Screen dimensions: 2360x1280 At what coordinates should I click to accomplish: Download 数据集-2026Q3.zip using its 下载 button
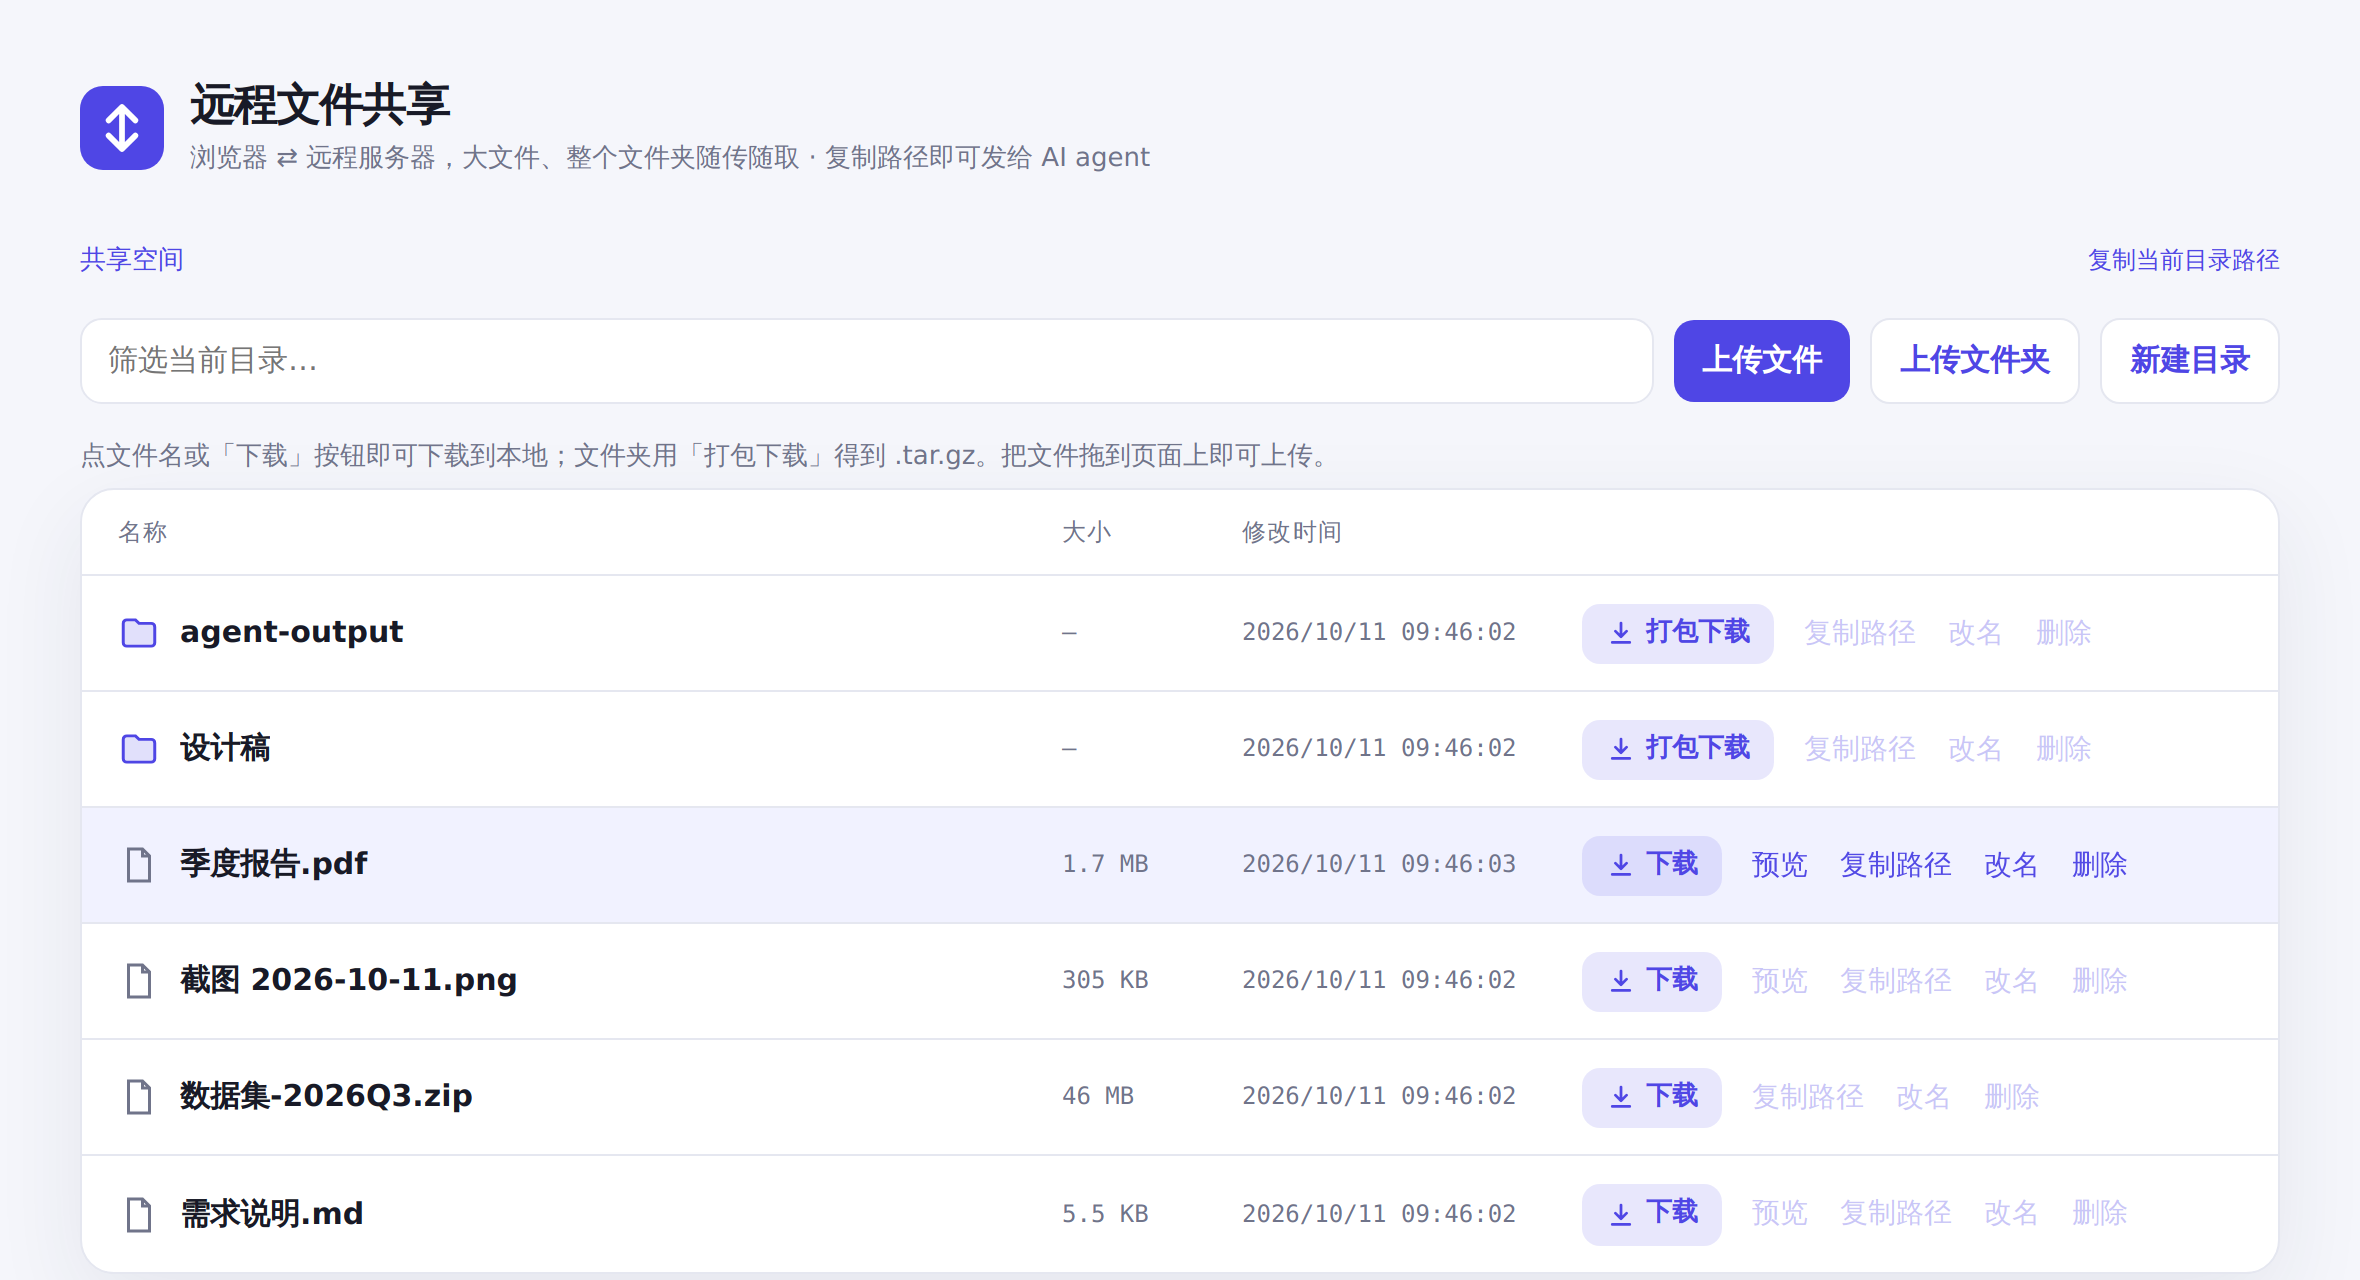pos(1651,1097)
